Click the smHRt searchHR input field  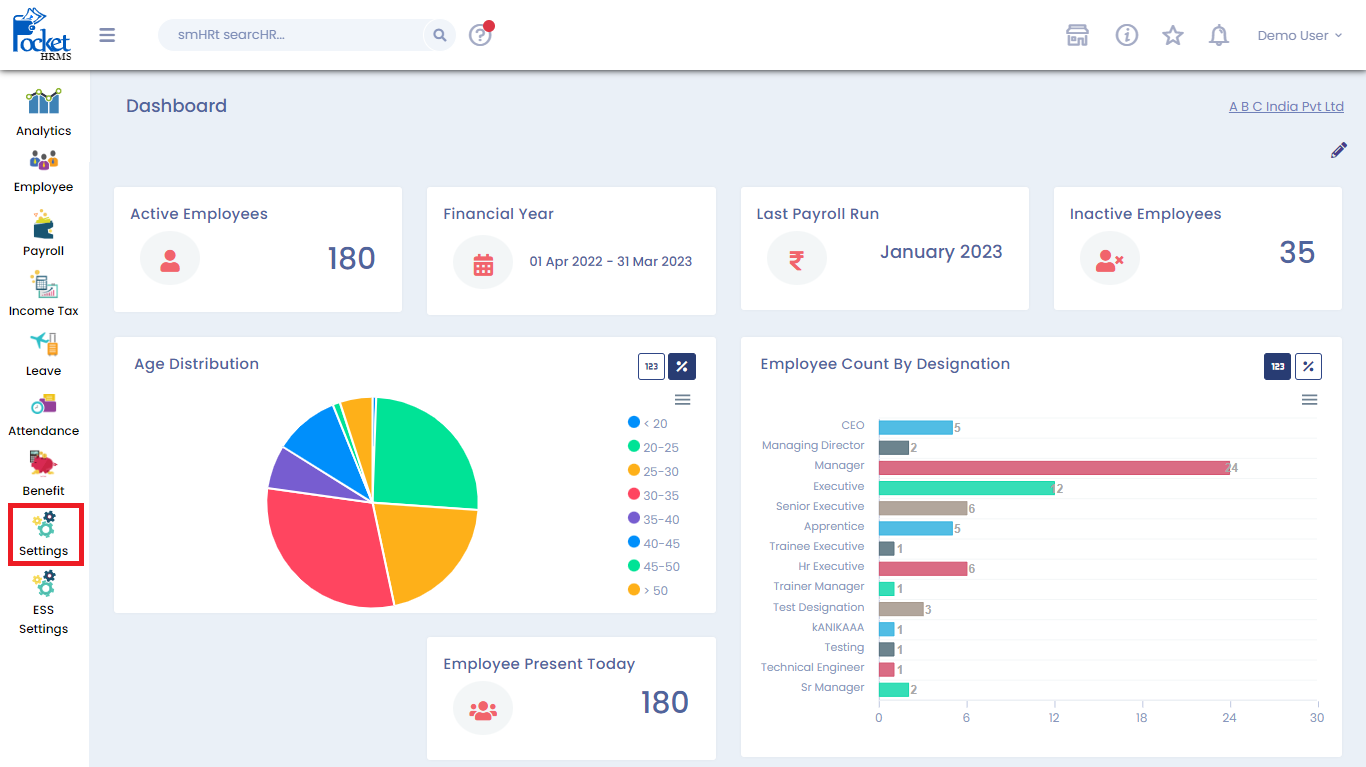(290, 35)
